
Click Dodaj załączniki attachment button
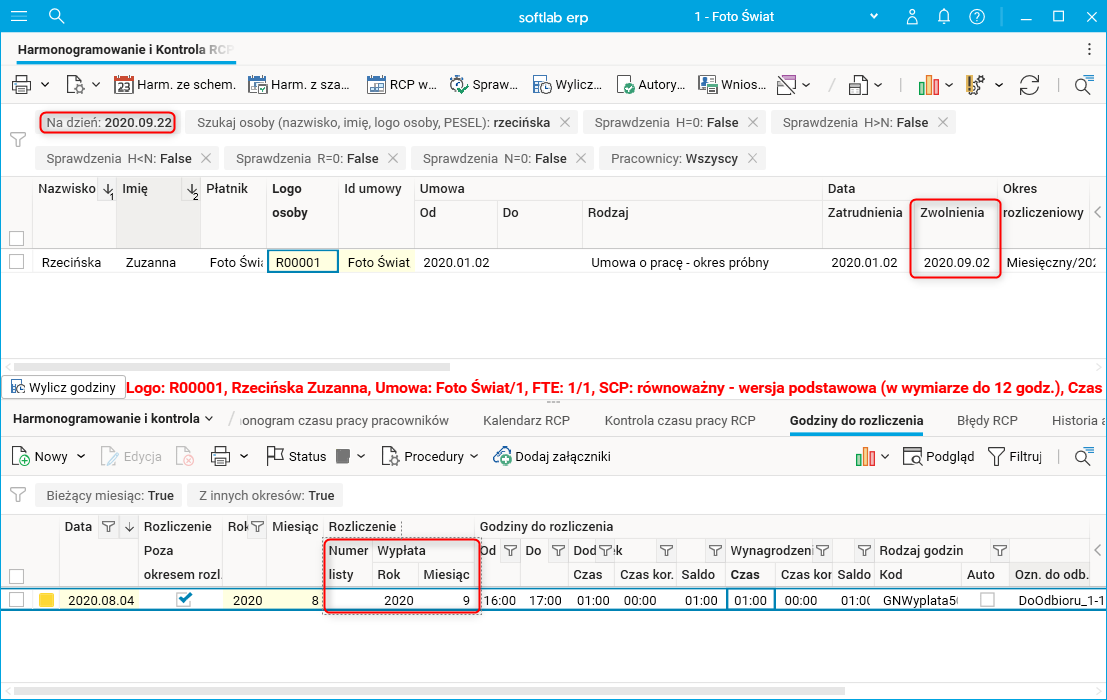551,457
